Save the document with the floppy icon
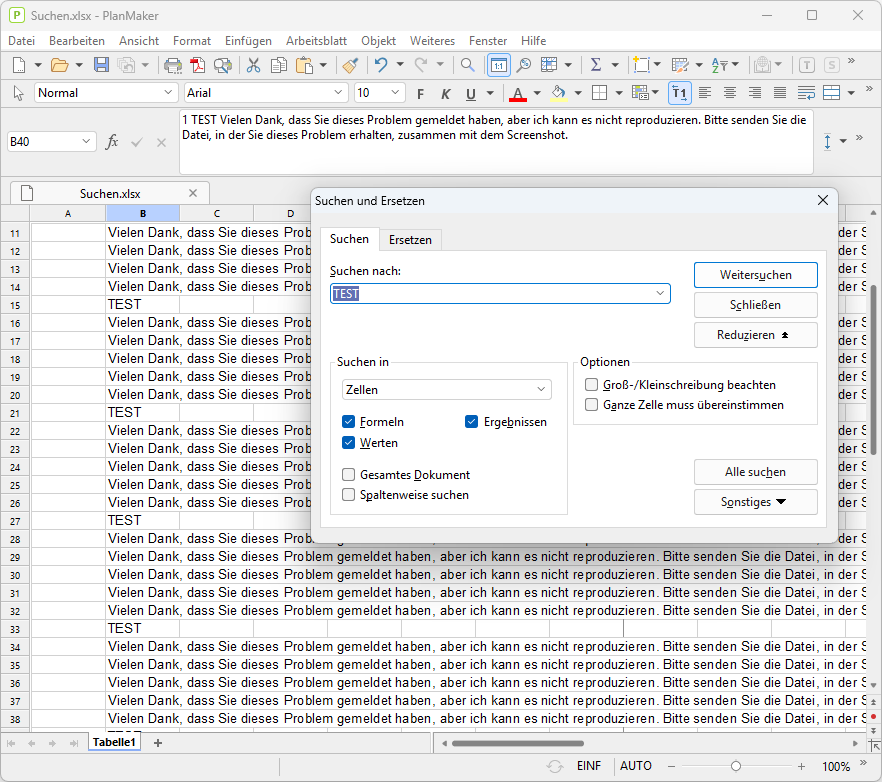Screen dimensions: 882x782 click(x=101, y=65)
